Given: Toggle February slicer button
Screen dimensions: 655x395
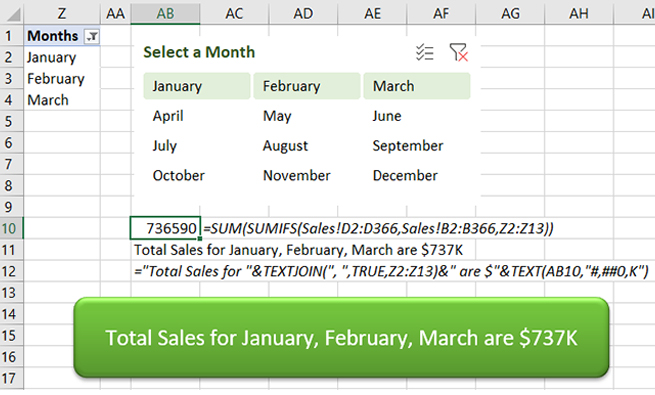Looking at the screenshot, I should (x=307, y=86).
